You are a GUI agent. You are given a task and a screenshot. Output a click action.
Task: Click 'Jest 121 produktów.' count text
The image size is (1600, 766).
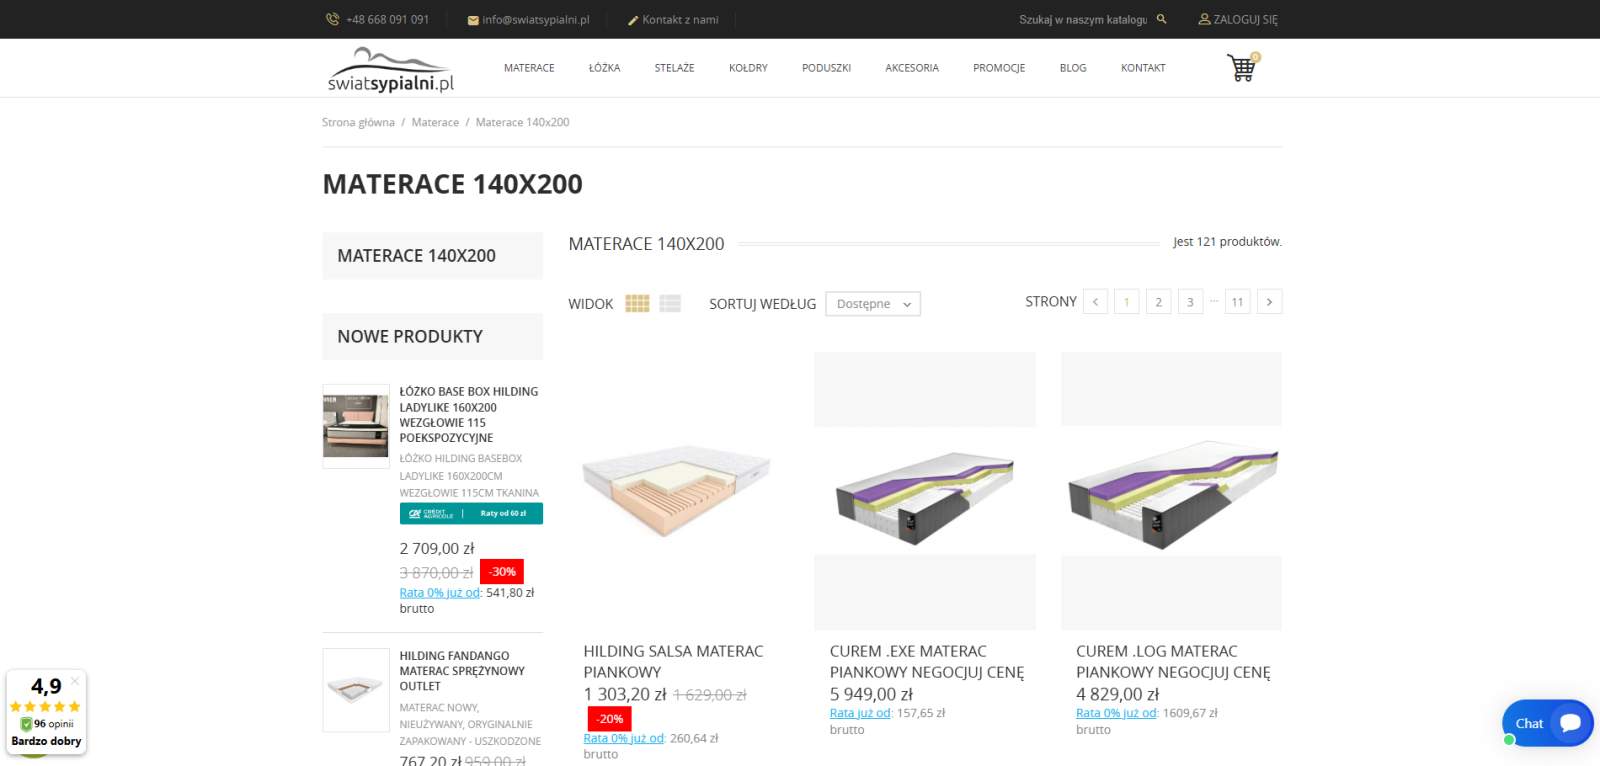(1227, 242)
